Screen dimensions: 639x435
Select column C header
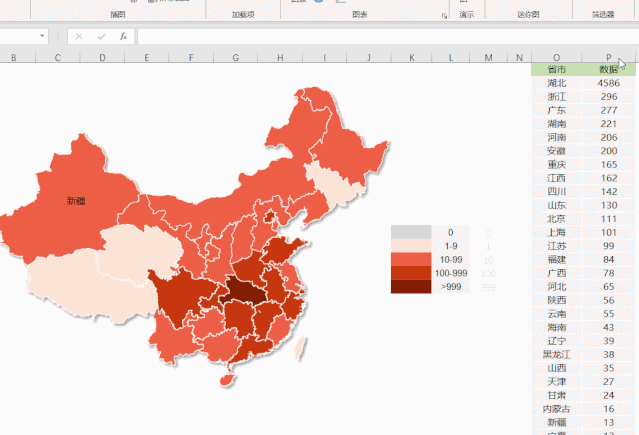click(58, 57)
